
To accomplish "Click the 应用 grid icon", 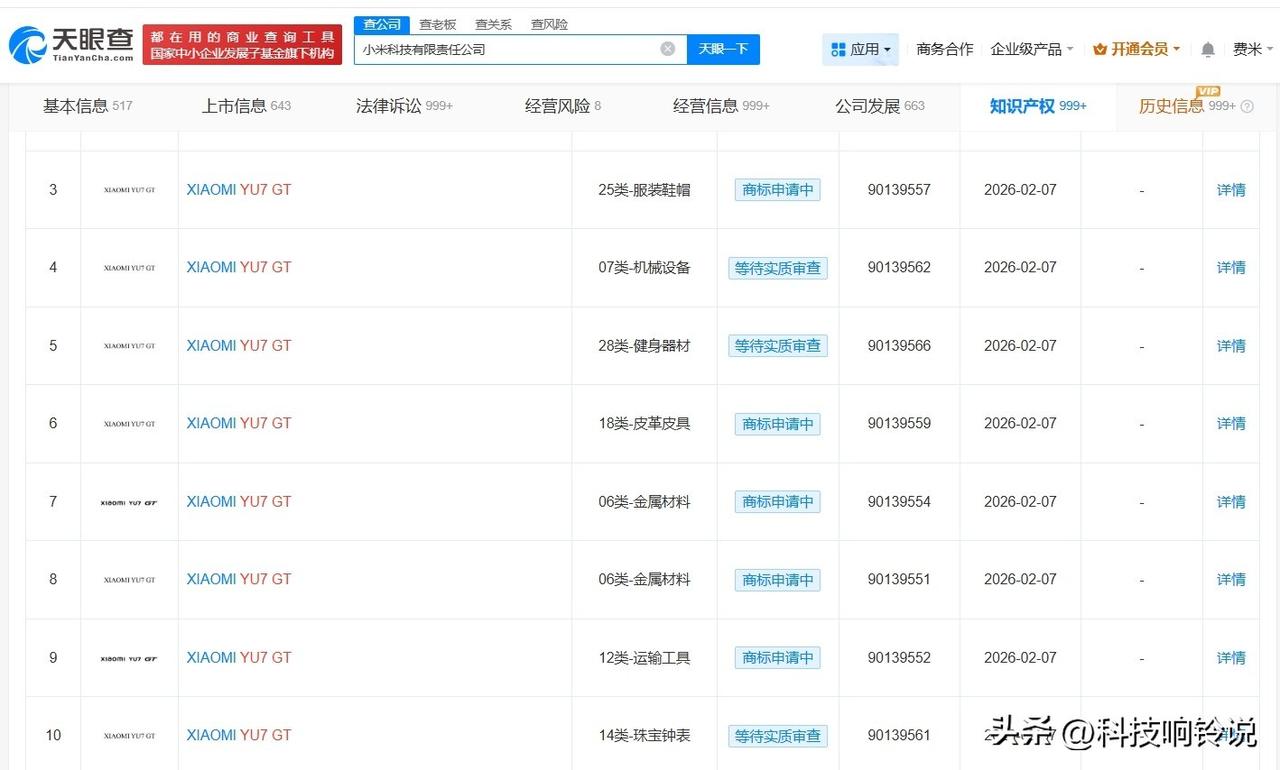I will tap(838, 49).
